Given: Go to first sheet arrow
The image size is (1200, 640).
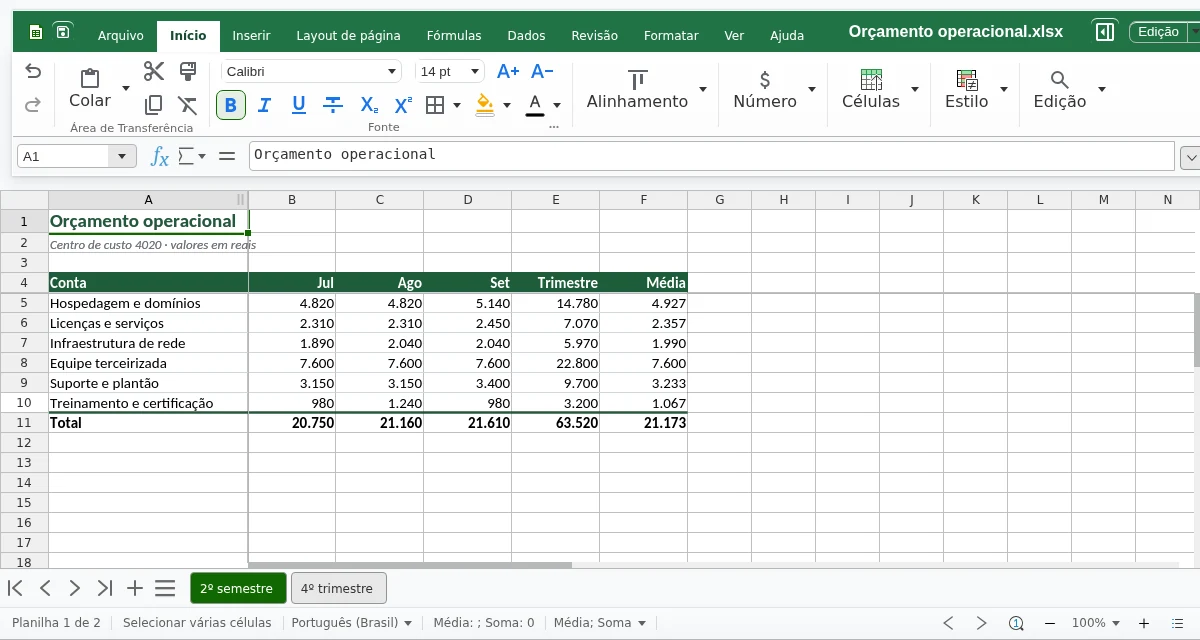Looking at the screenshot, I should tap(15, 588).
